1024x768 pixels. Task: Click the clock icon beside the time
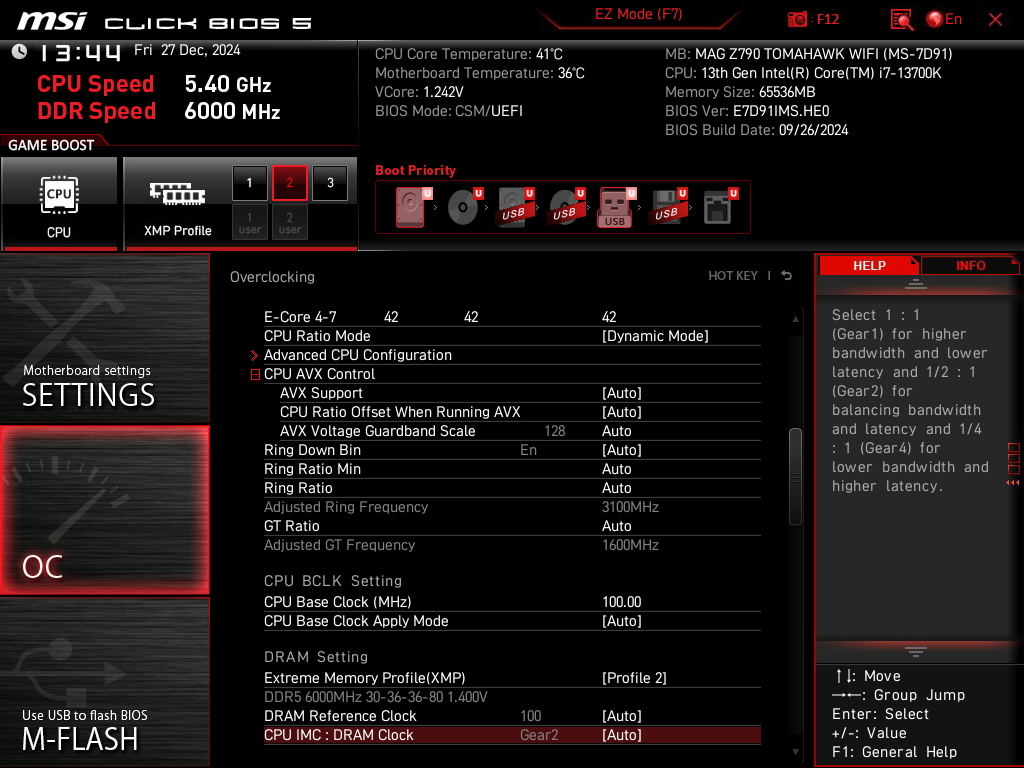point(19,52)
